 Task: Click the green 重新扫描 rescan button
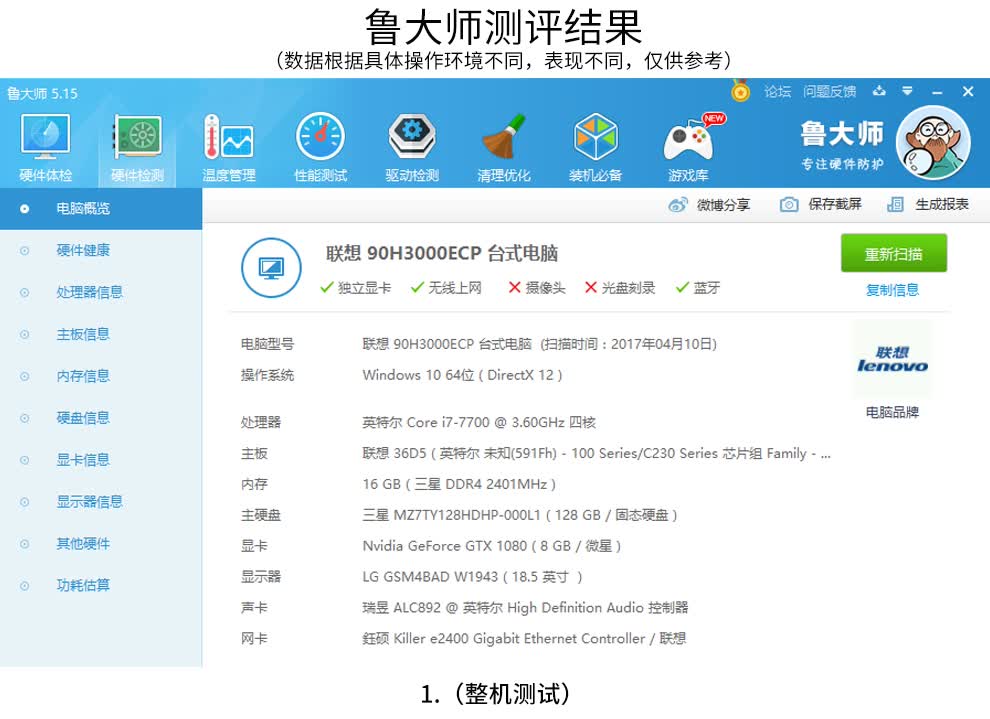(x=893, y=253)
